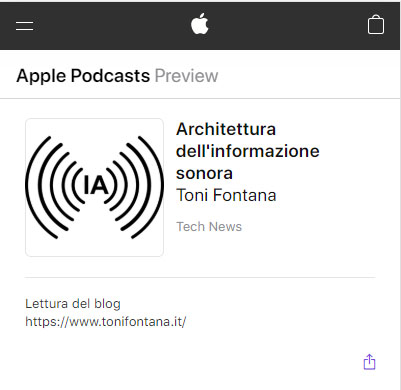Share the podcast via share icon
The height and width of the screenshot is (390, 401).
coord(369,362)
